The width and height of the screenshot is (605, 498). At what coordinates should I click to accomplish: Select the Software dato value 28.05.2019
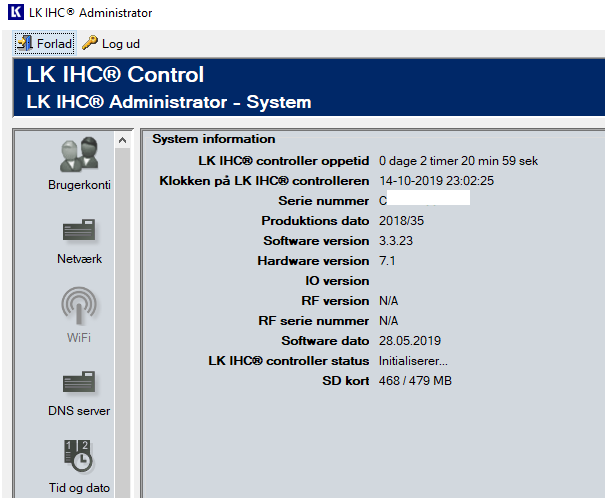[410, 341]
